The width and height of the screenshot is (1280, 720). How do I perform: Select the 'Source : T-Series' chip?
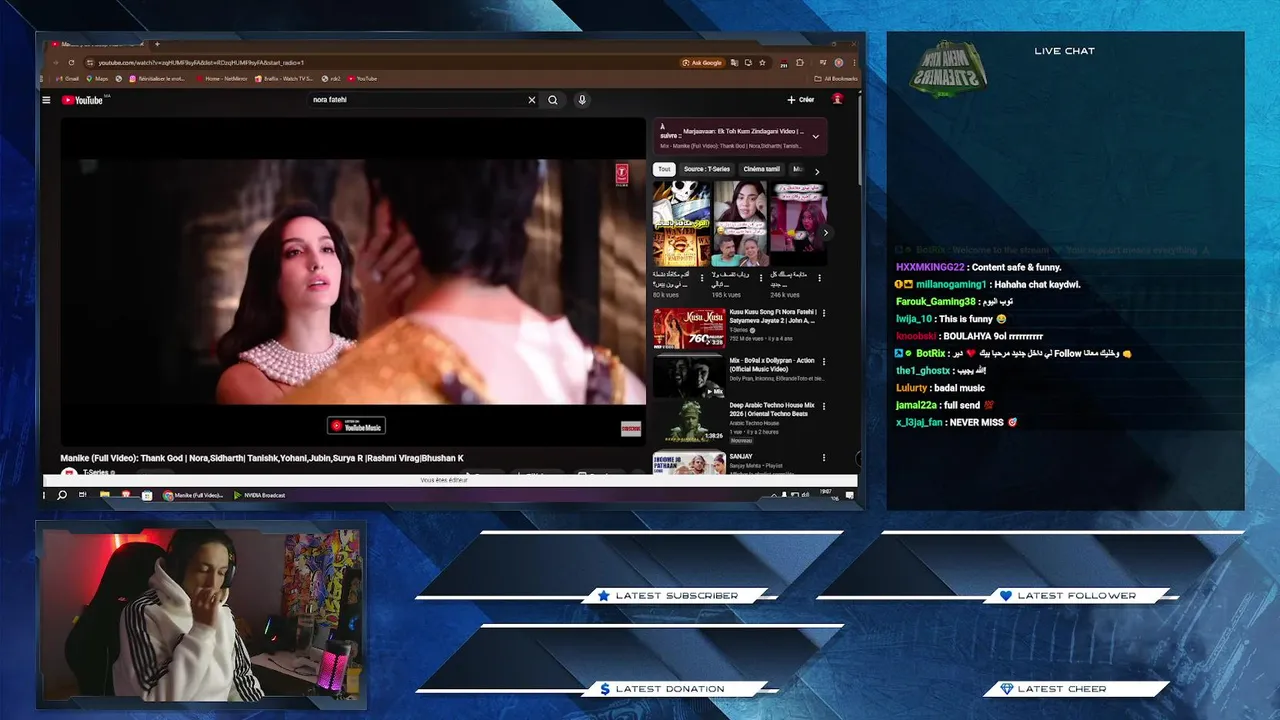coord(707,169)
